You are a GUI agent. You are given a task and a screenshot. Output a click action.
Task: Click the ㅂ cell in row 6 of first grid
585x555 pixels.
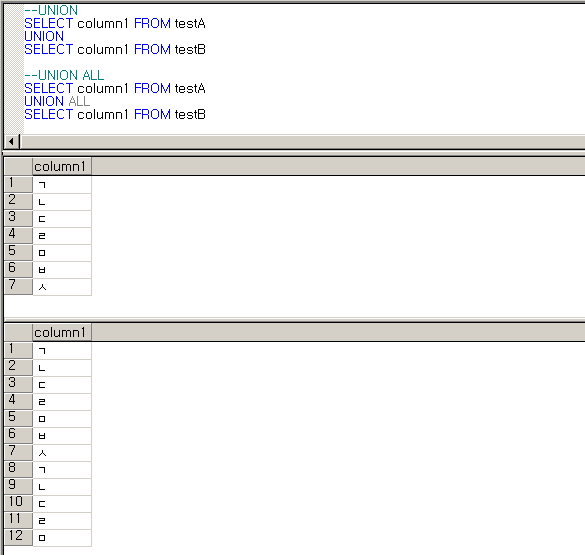click(62, 270)
